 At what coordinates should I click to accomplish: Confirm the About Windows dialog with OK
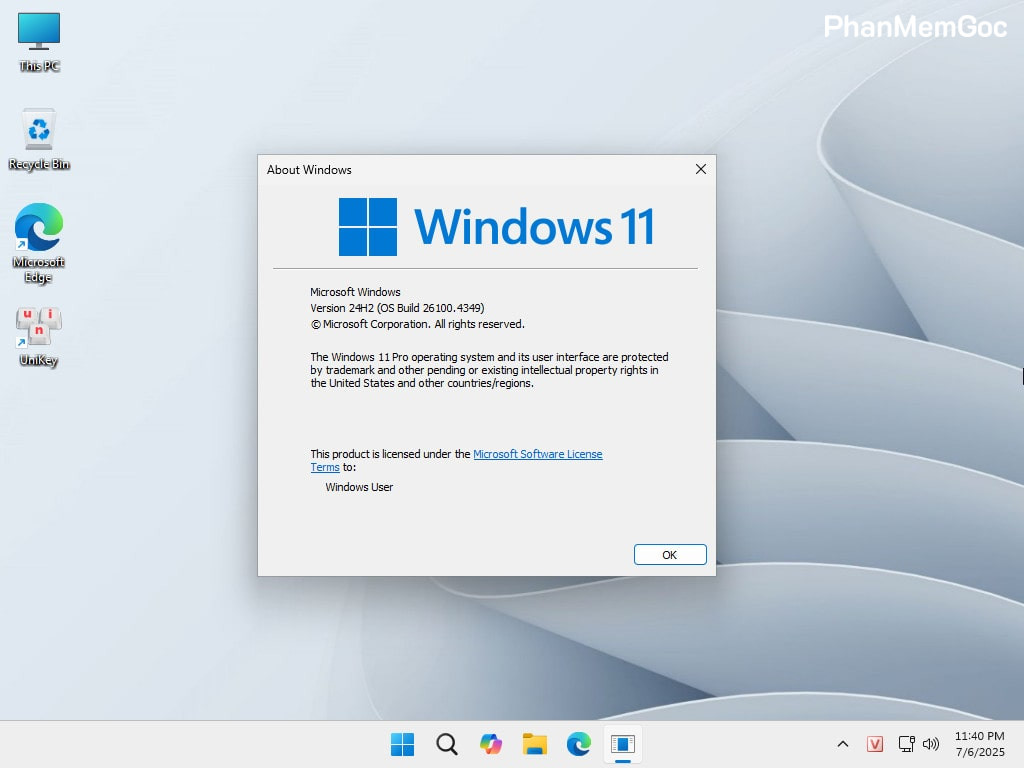[x=670, y=554]
